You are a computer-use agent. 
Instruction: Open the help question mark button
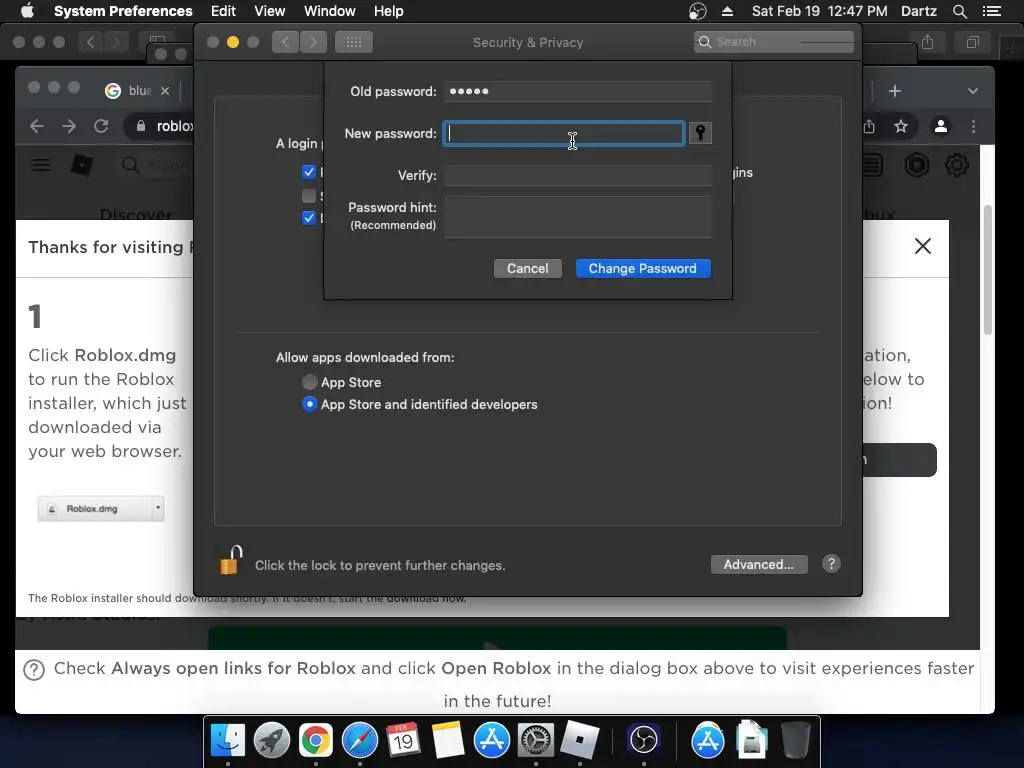point(831,564)
